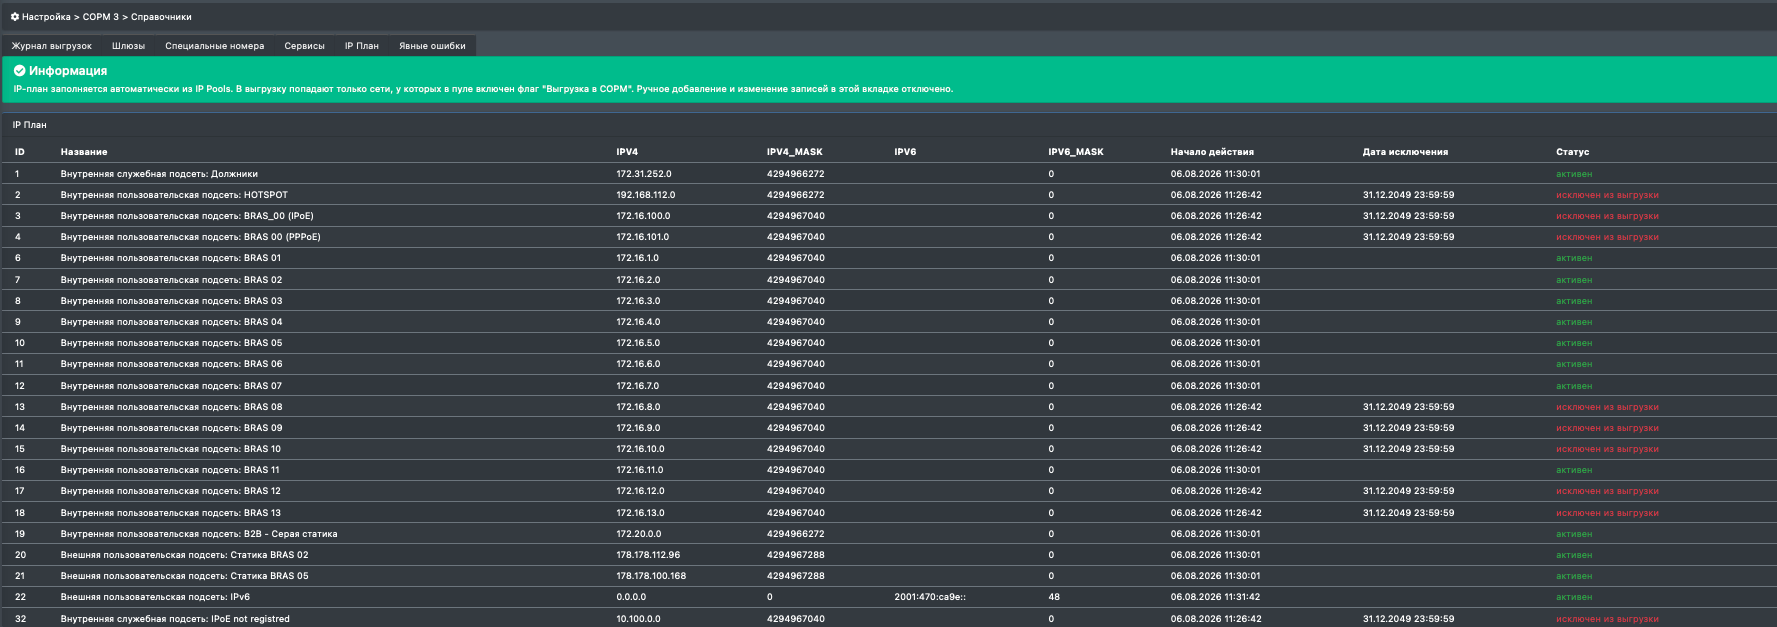
Task: Click the Статус column header
Action: pyautogui.click(x=1573, y=152)
